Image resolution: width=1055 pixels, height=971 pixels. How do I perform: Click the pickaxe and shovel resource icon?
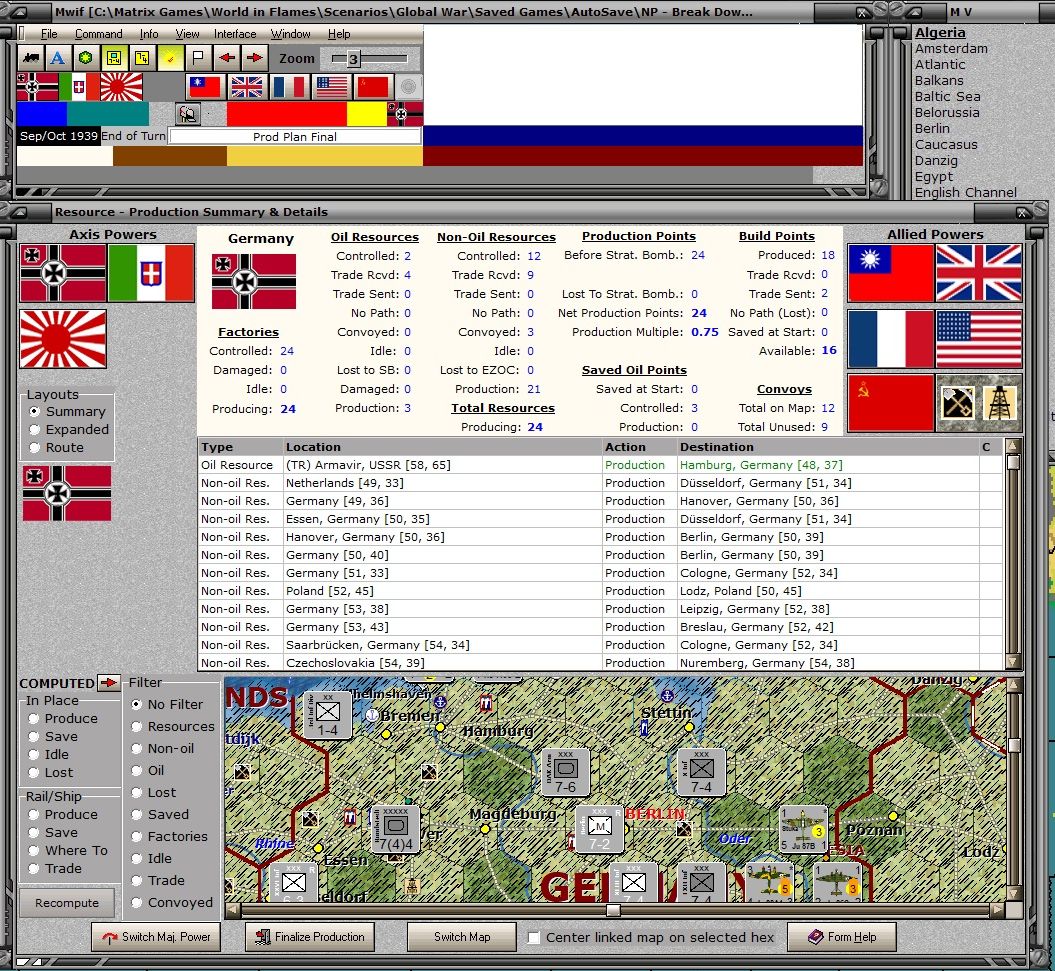click(956, 403)
